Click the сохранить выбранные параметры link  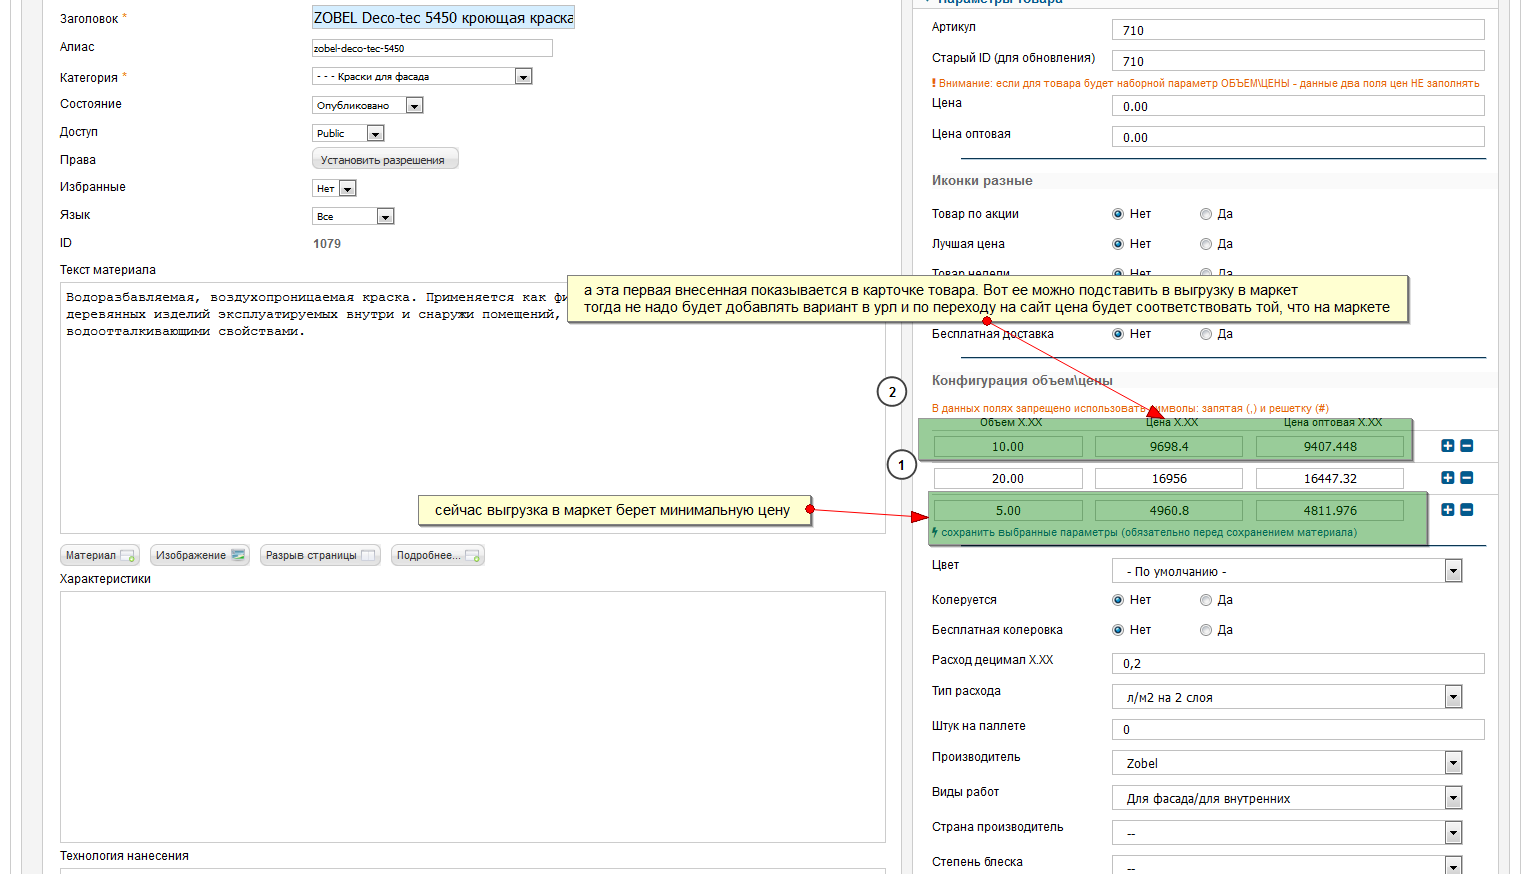click(1149, 532)
